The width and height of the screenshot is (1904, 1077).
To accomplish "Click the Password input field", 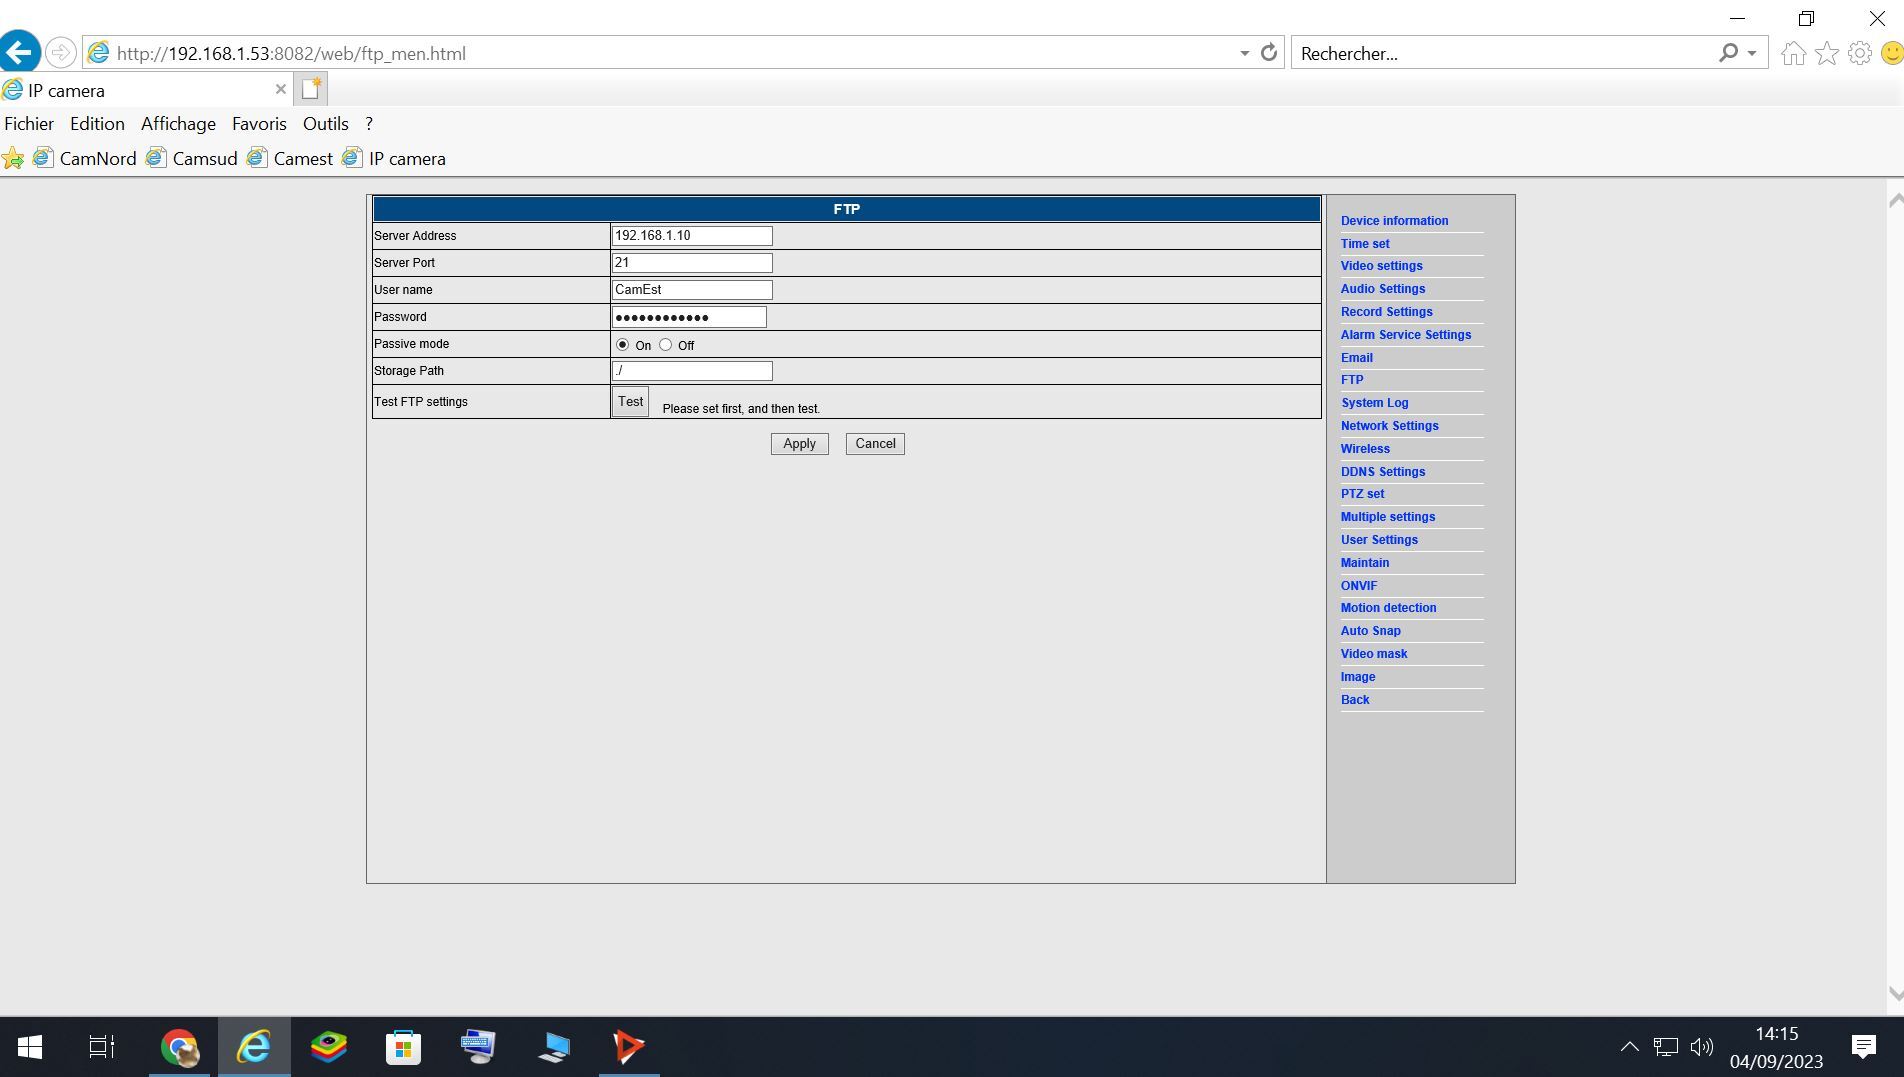I will 689,317.
